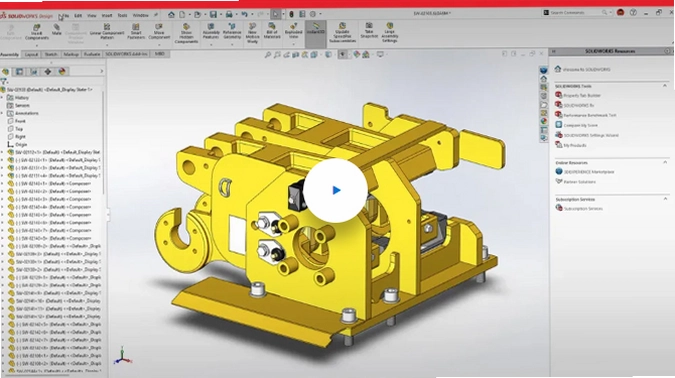Click the Insert Components tool
The image size is (675, 378).
[x=37, y=33]
